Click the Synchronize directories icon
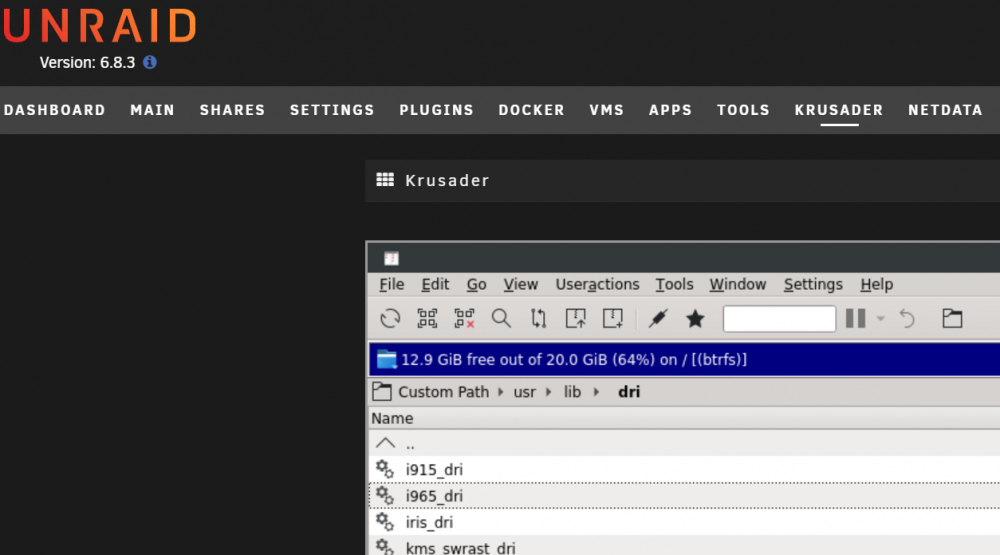 pyautogui.click(x=538, y=318)
